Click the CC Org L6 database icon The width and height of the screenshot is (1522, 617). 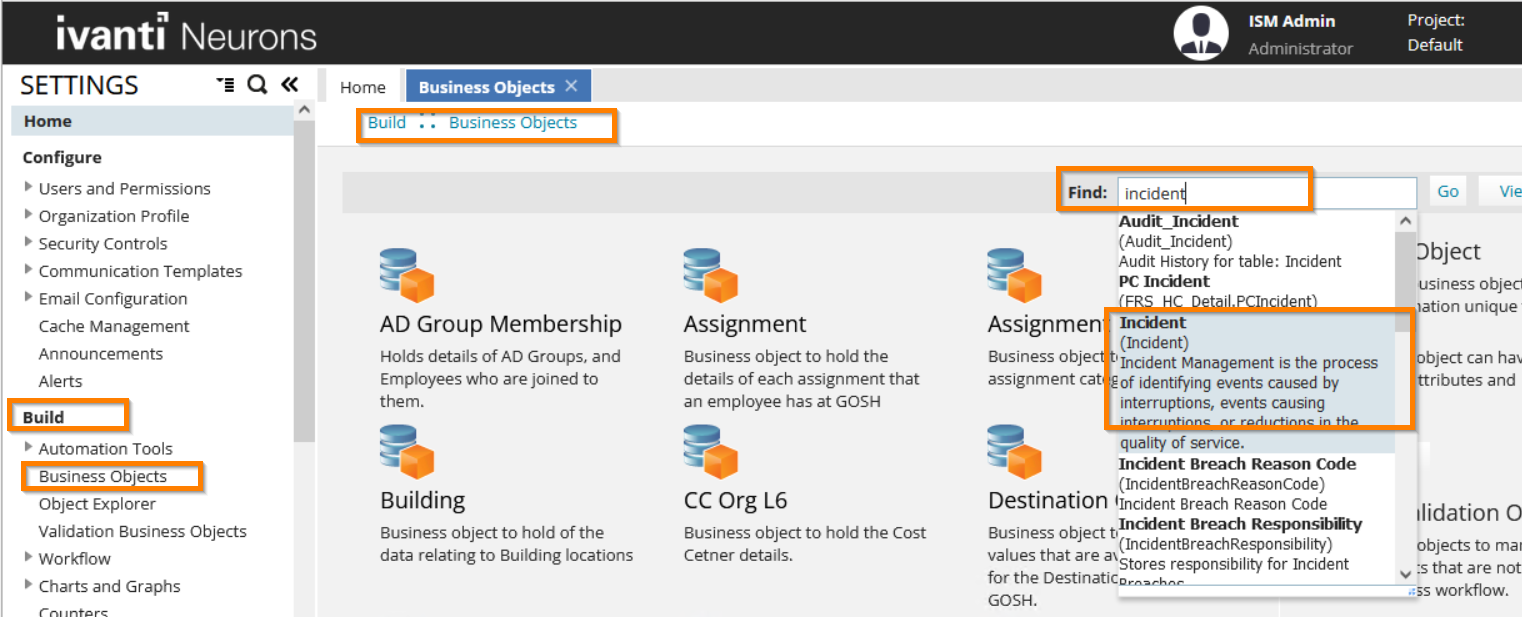[710, 452]
